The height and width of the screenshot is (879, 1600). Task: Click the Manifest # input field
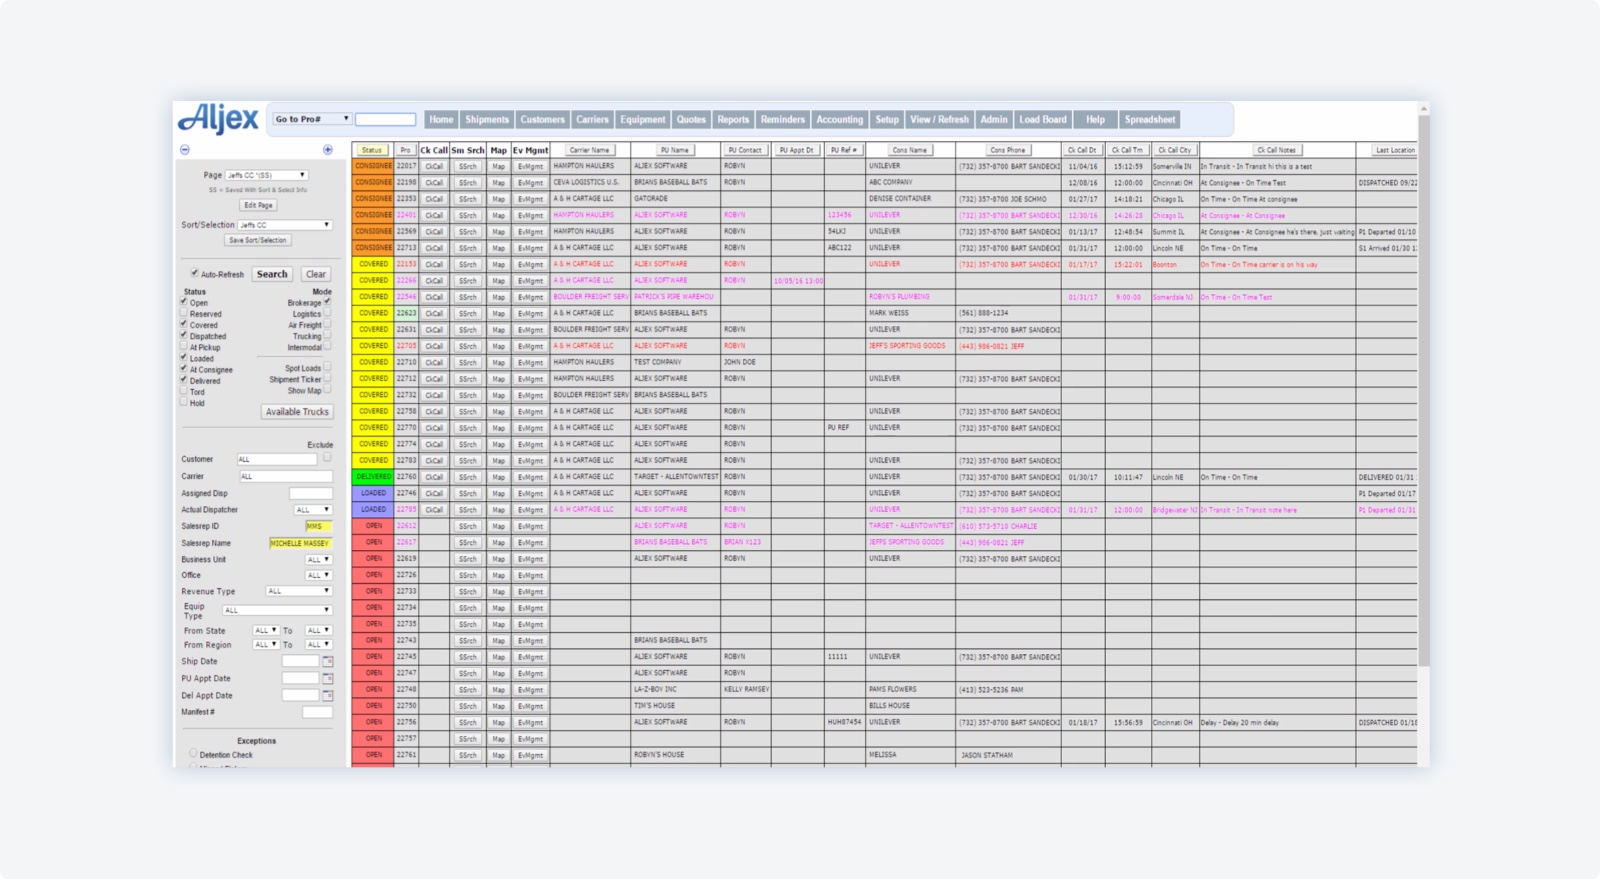[x=317, y=712]
